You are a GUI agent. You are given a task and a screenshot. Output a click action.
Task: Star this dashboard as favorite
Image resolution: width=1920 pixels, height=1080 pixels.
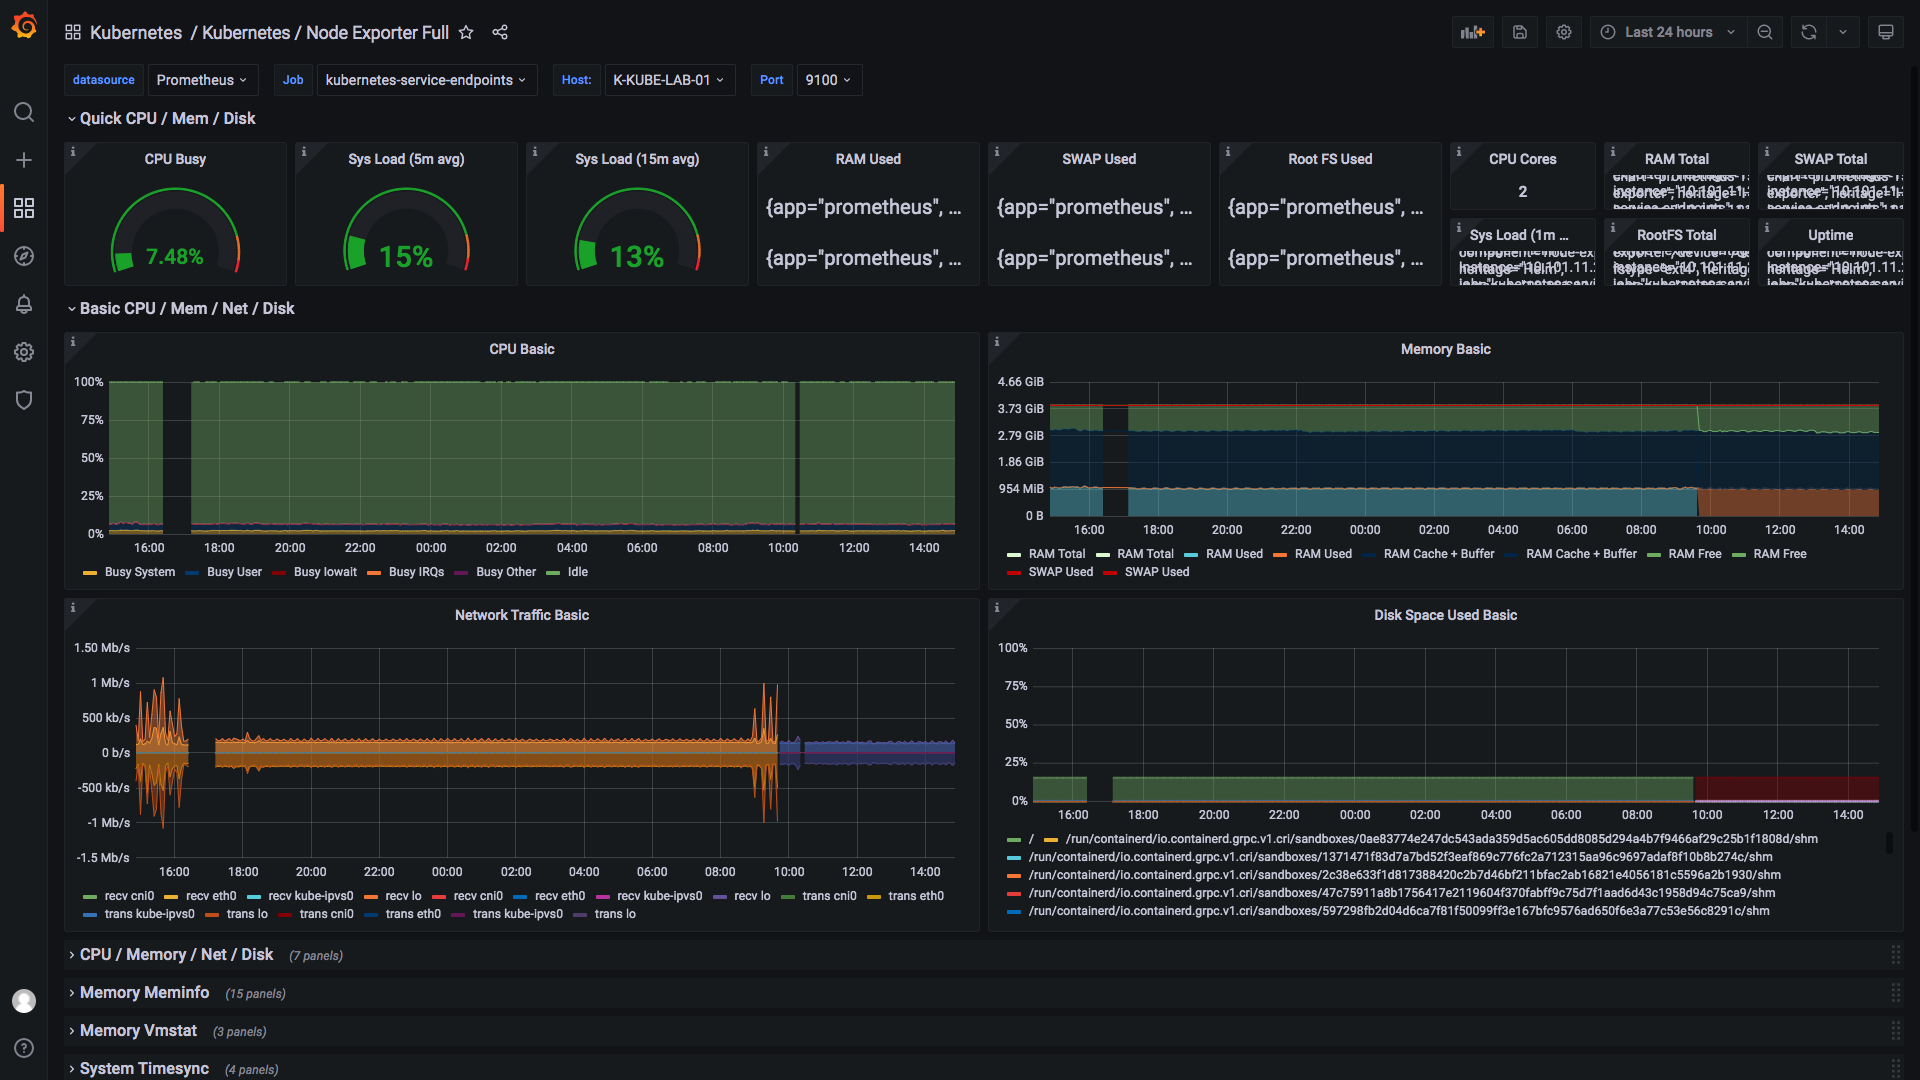pos(466,32)
